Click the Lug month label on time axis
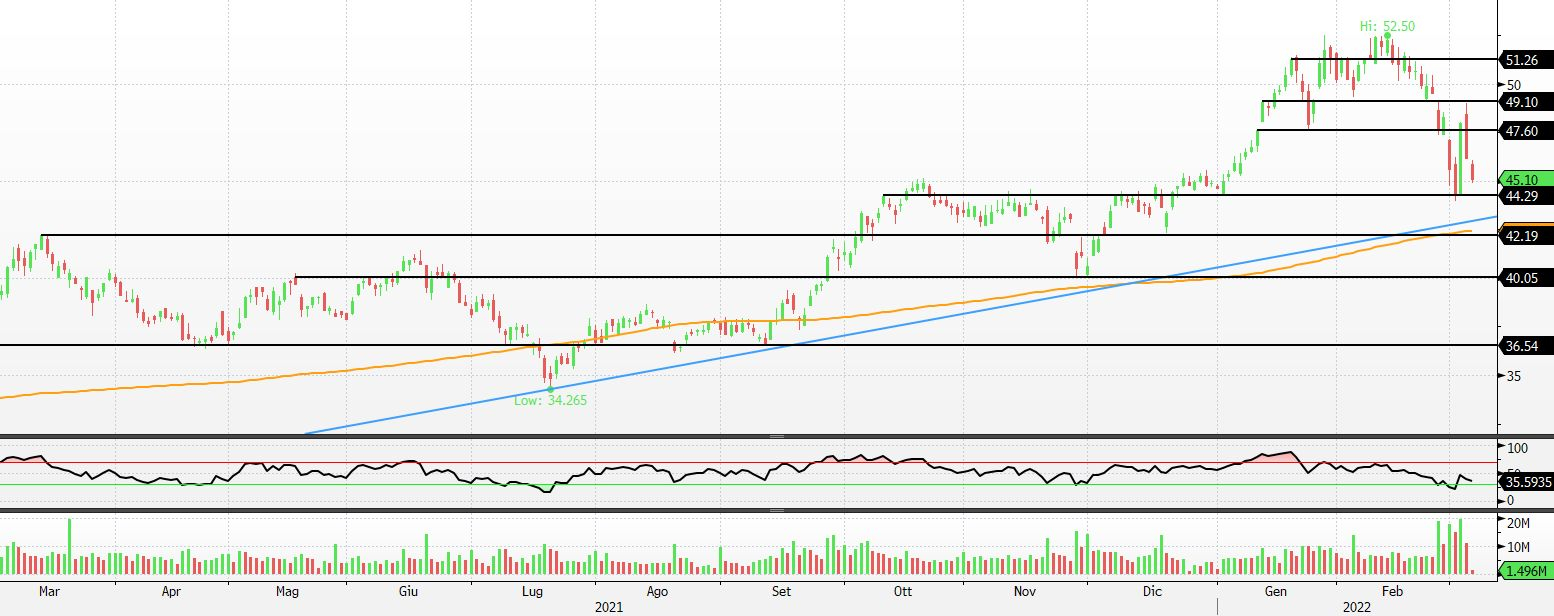The image size is (1554, 616). [532, 591]
